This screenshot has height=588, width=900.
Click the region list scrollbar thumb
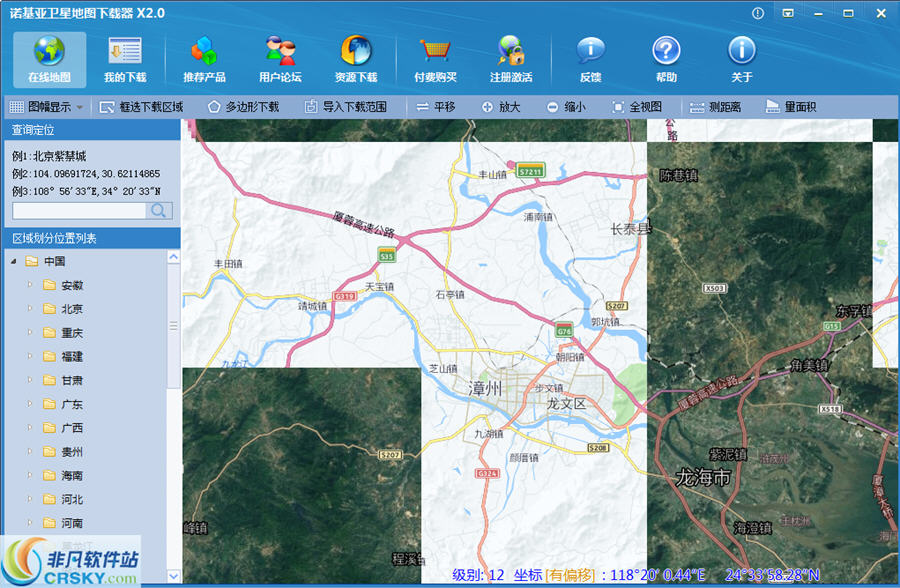pyautogui.click(x=173, y=326)
